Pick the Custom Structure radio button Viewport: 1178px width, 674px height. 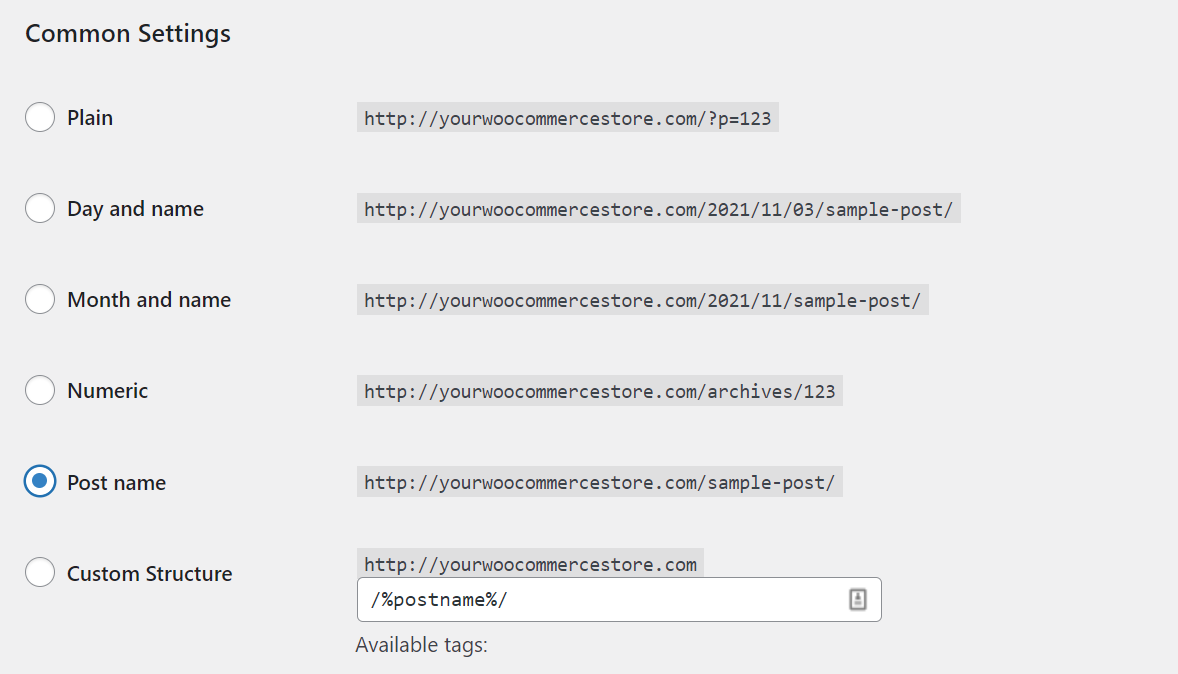click(x=40, y=573)
